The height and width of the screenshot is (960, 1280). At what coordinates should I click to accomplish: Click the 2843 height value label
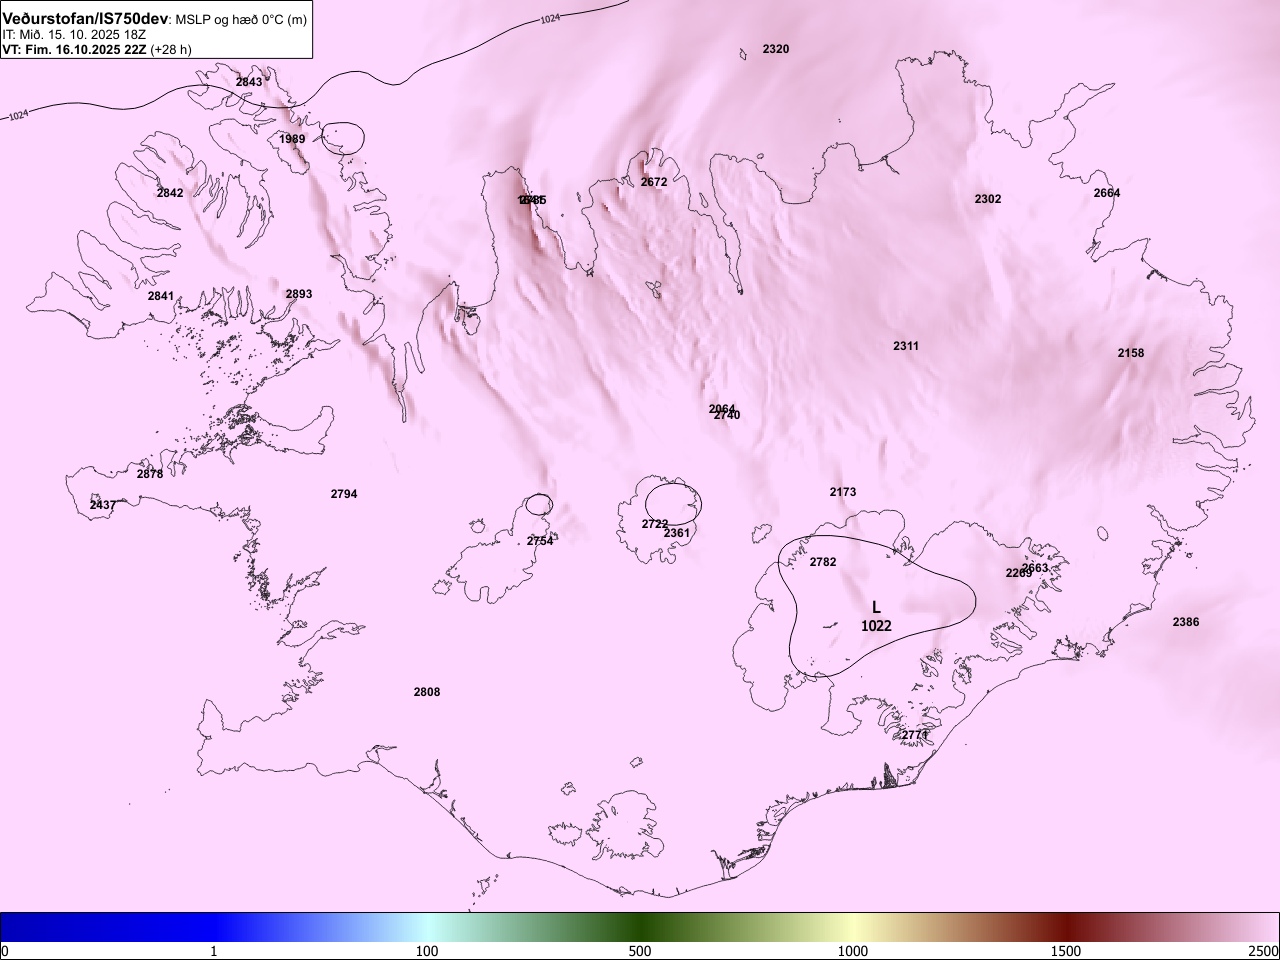(x=249, y=82)
